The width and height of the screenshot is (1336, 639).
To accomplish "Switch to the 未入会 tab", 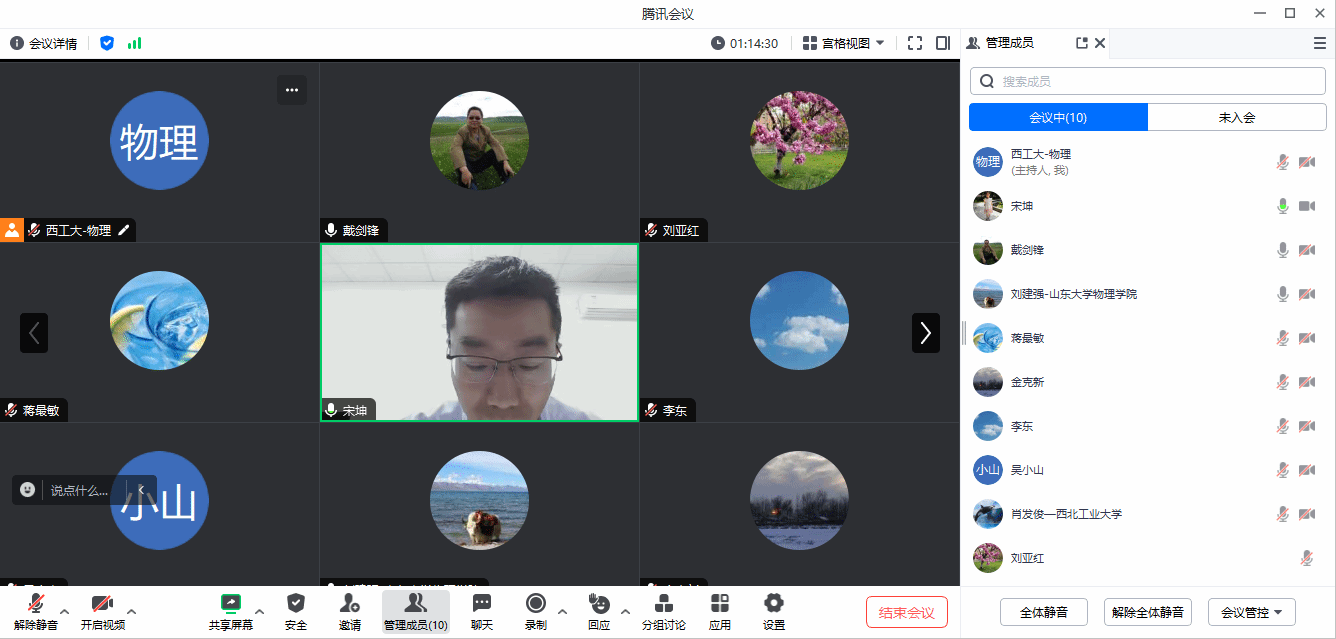I will (1236, 117).
